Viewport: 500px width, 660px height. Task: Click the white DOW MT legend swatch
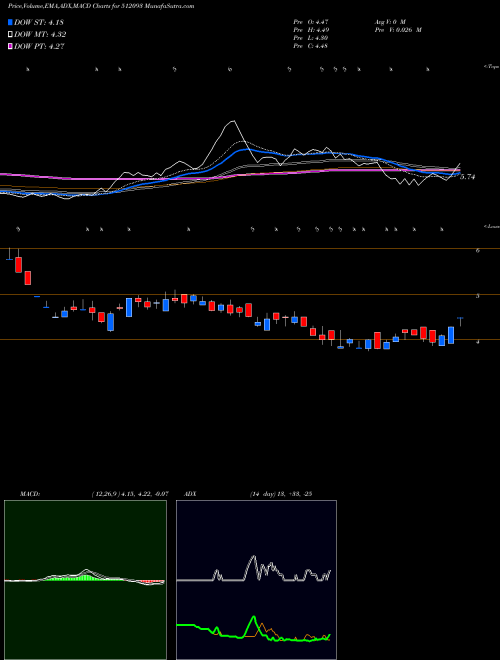(x=11, y=35)
